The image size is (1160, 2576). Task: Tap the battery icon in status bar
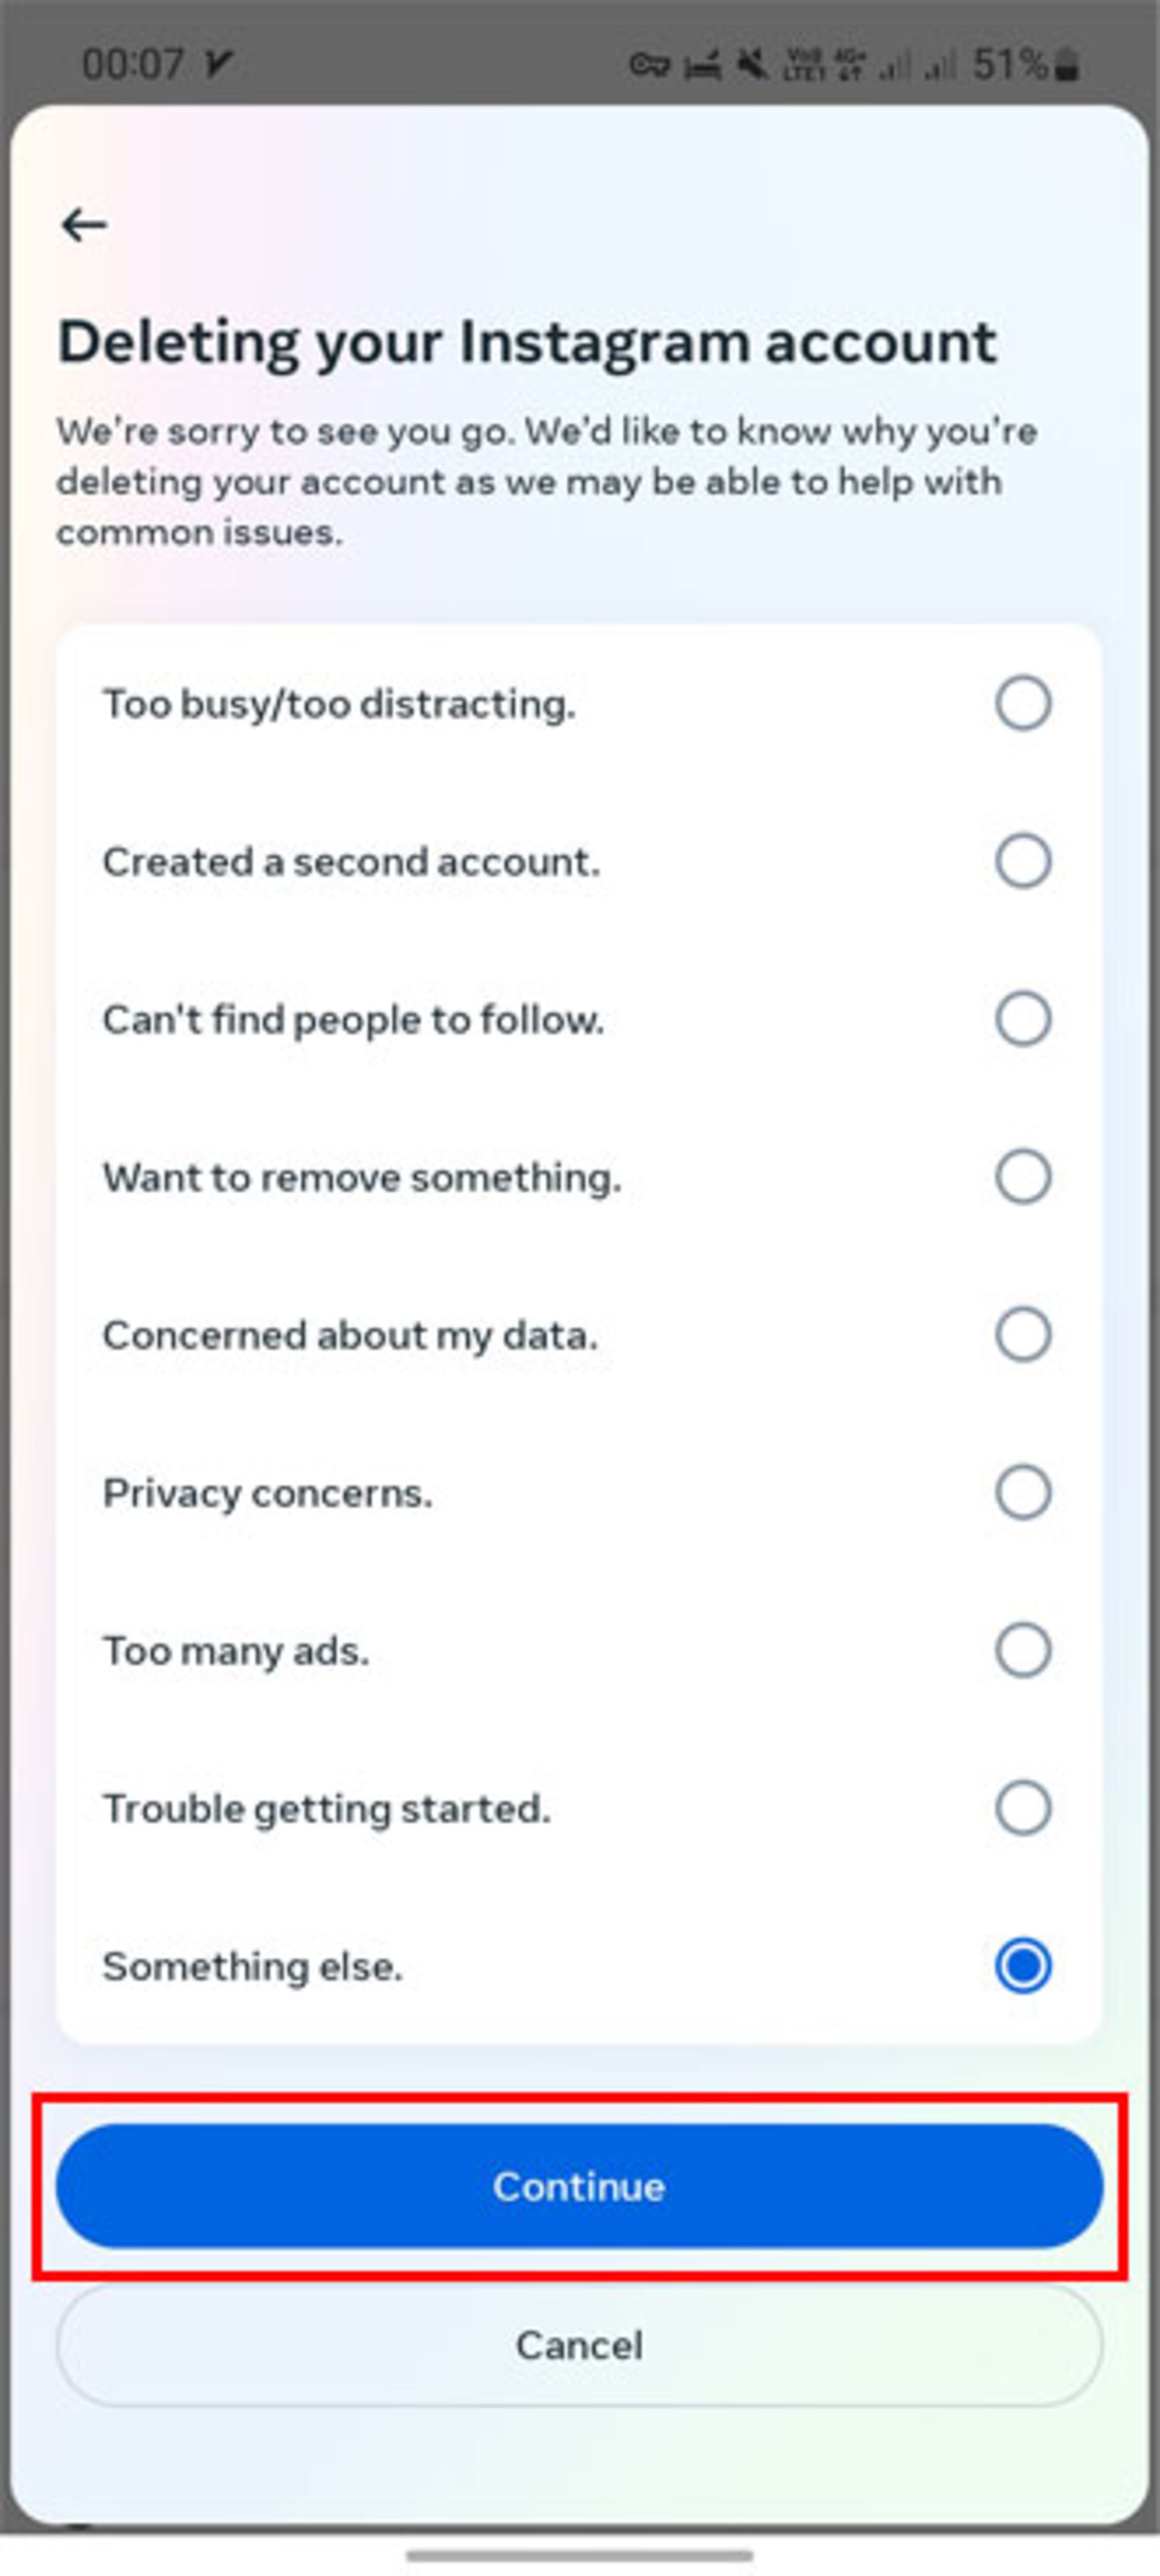point(1068,66)
